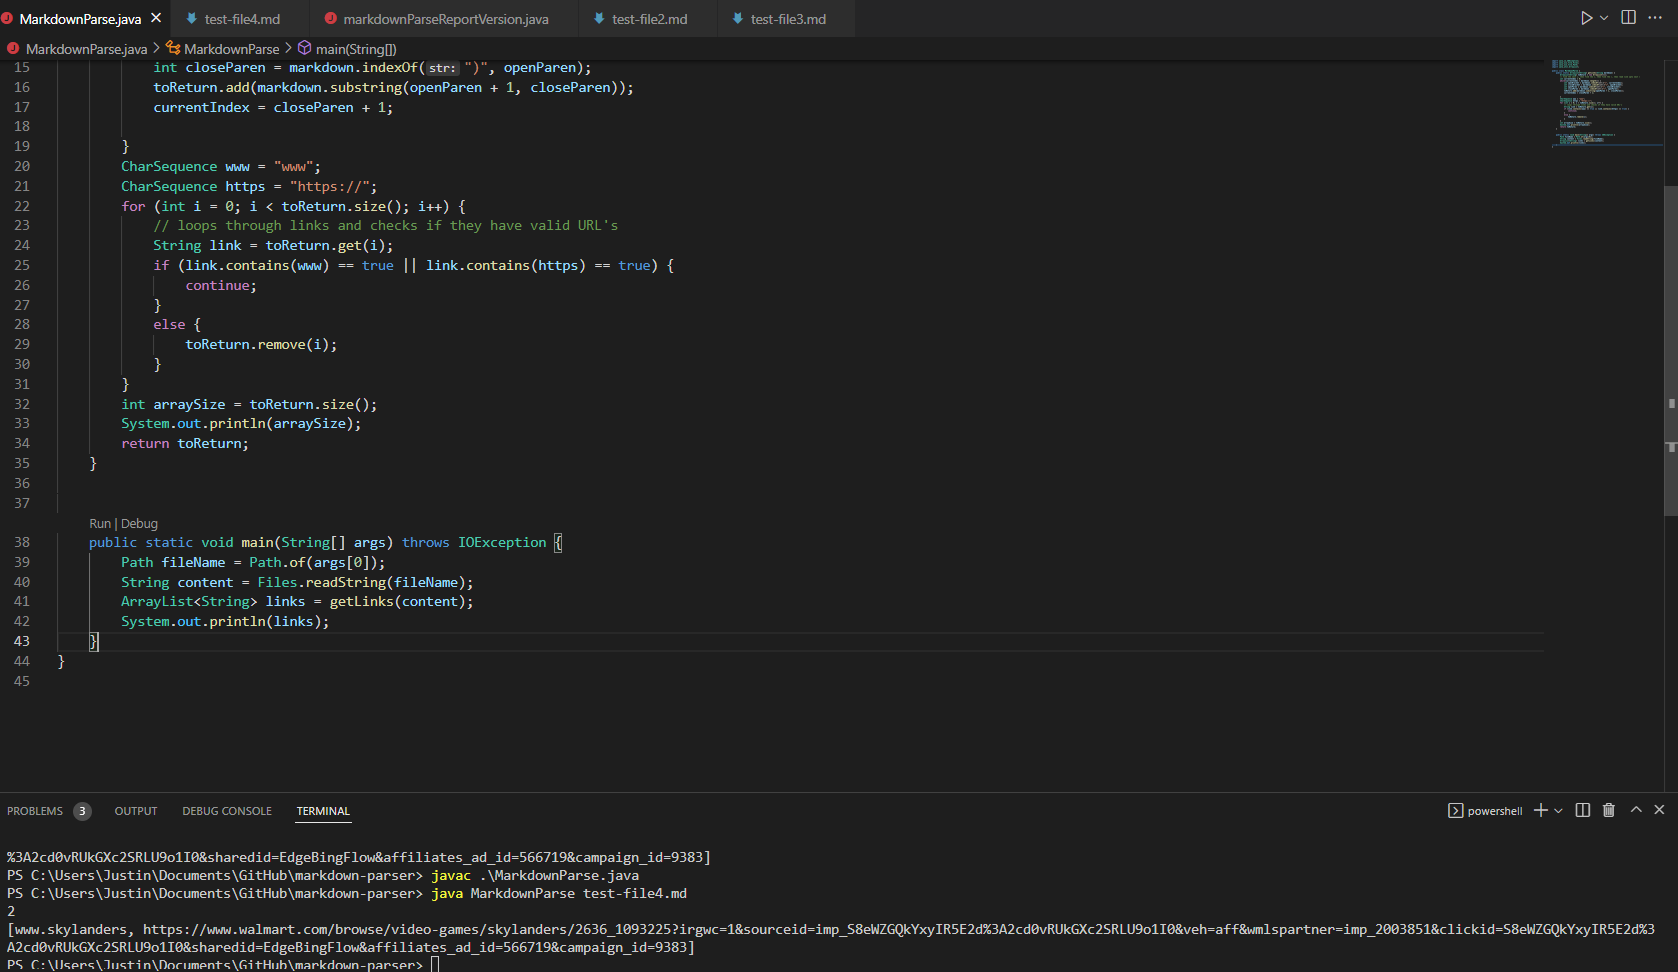The image size is (1678, 972).
Task: Click the MarkdownParse class breadcrumb
Action: [231, 49]
